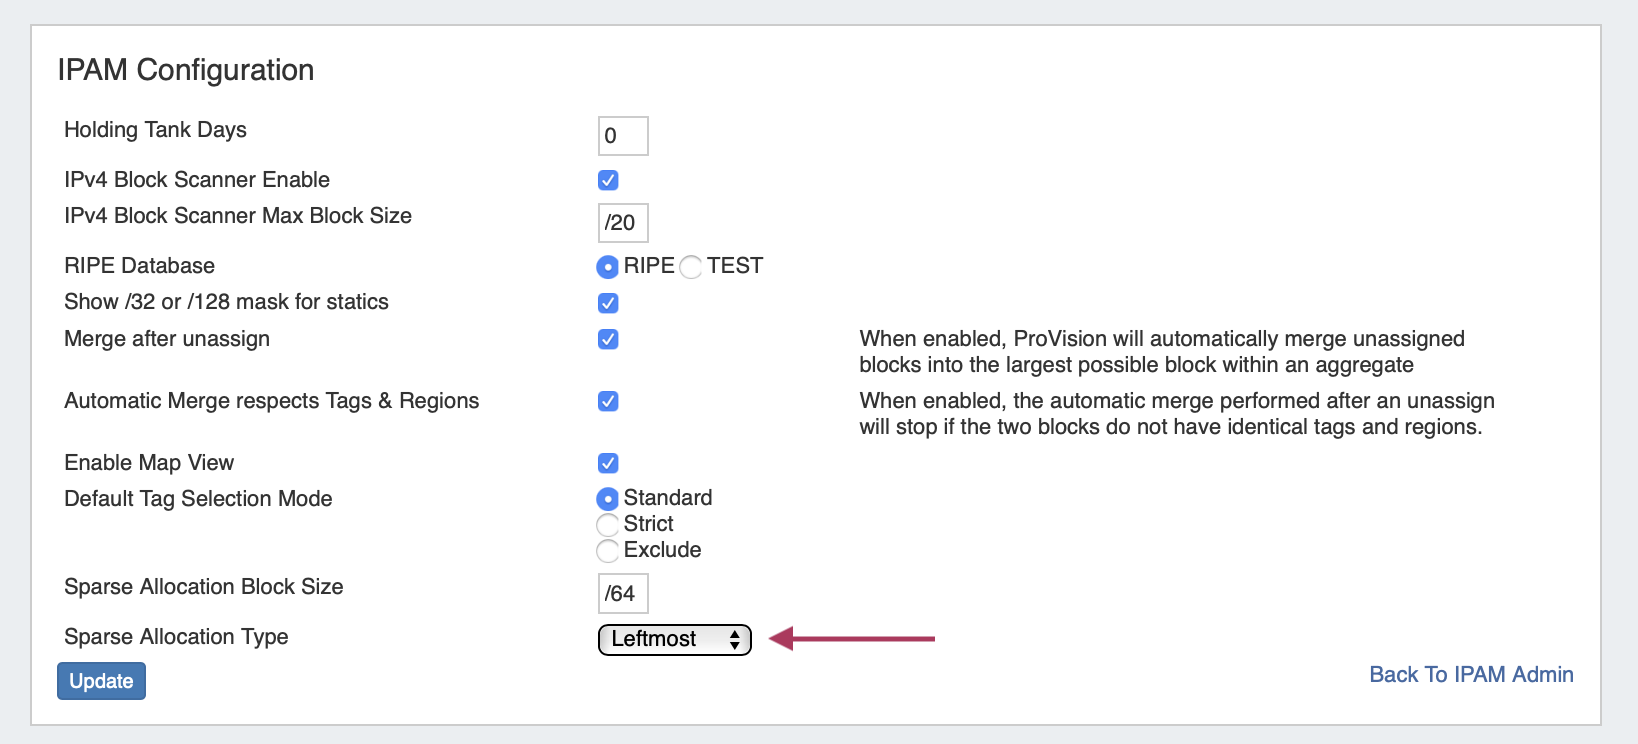Image resolution: width=1638 pixels, height=744 pixels.
Task: Toggle Automatic Merge respects Tags & Regions
Action: (x=608, y=401)
